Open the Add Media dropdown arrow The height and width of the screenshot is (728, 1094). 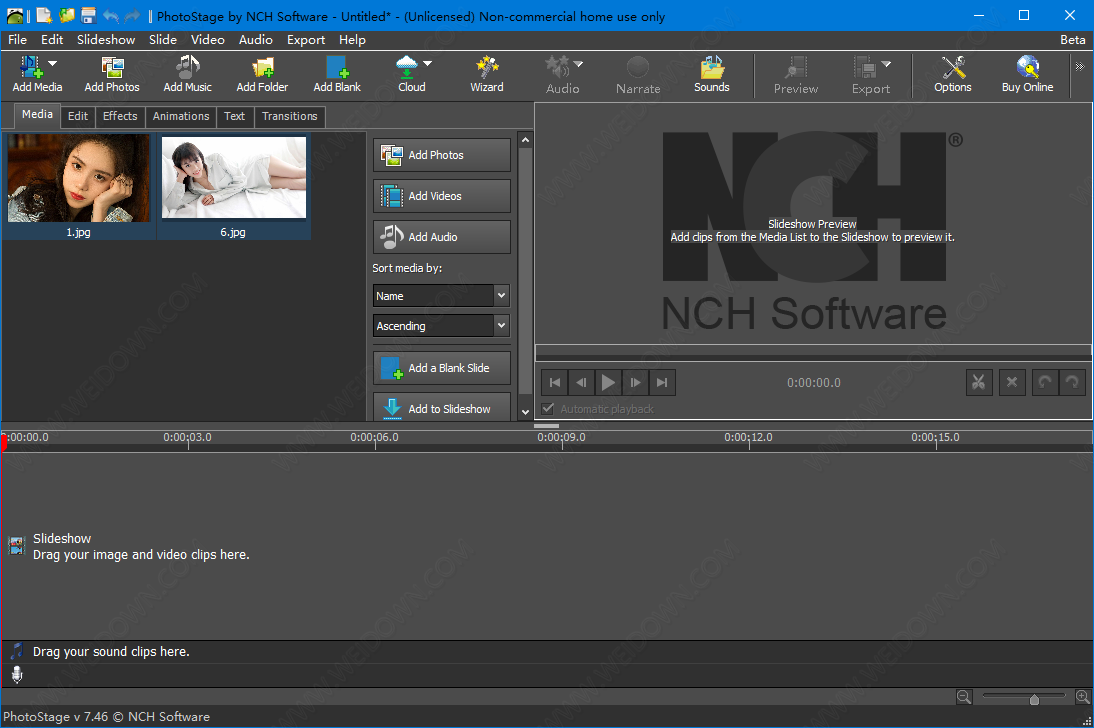click(52, 64)
